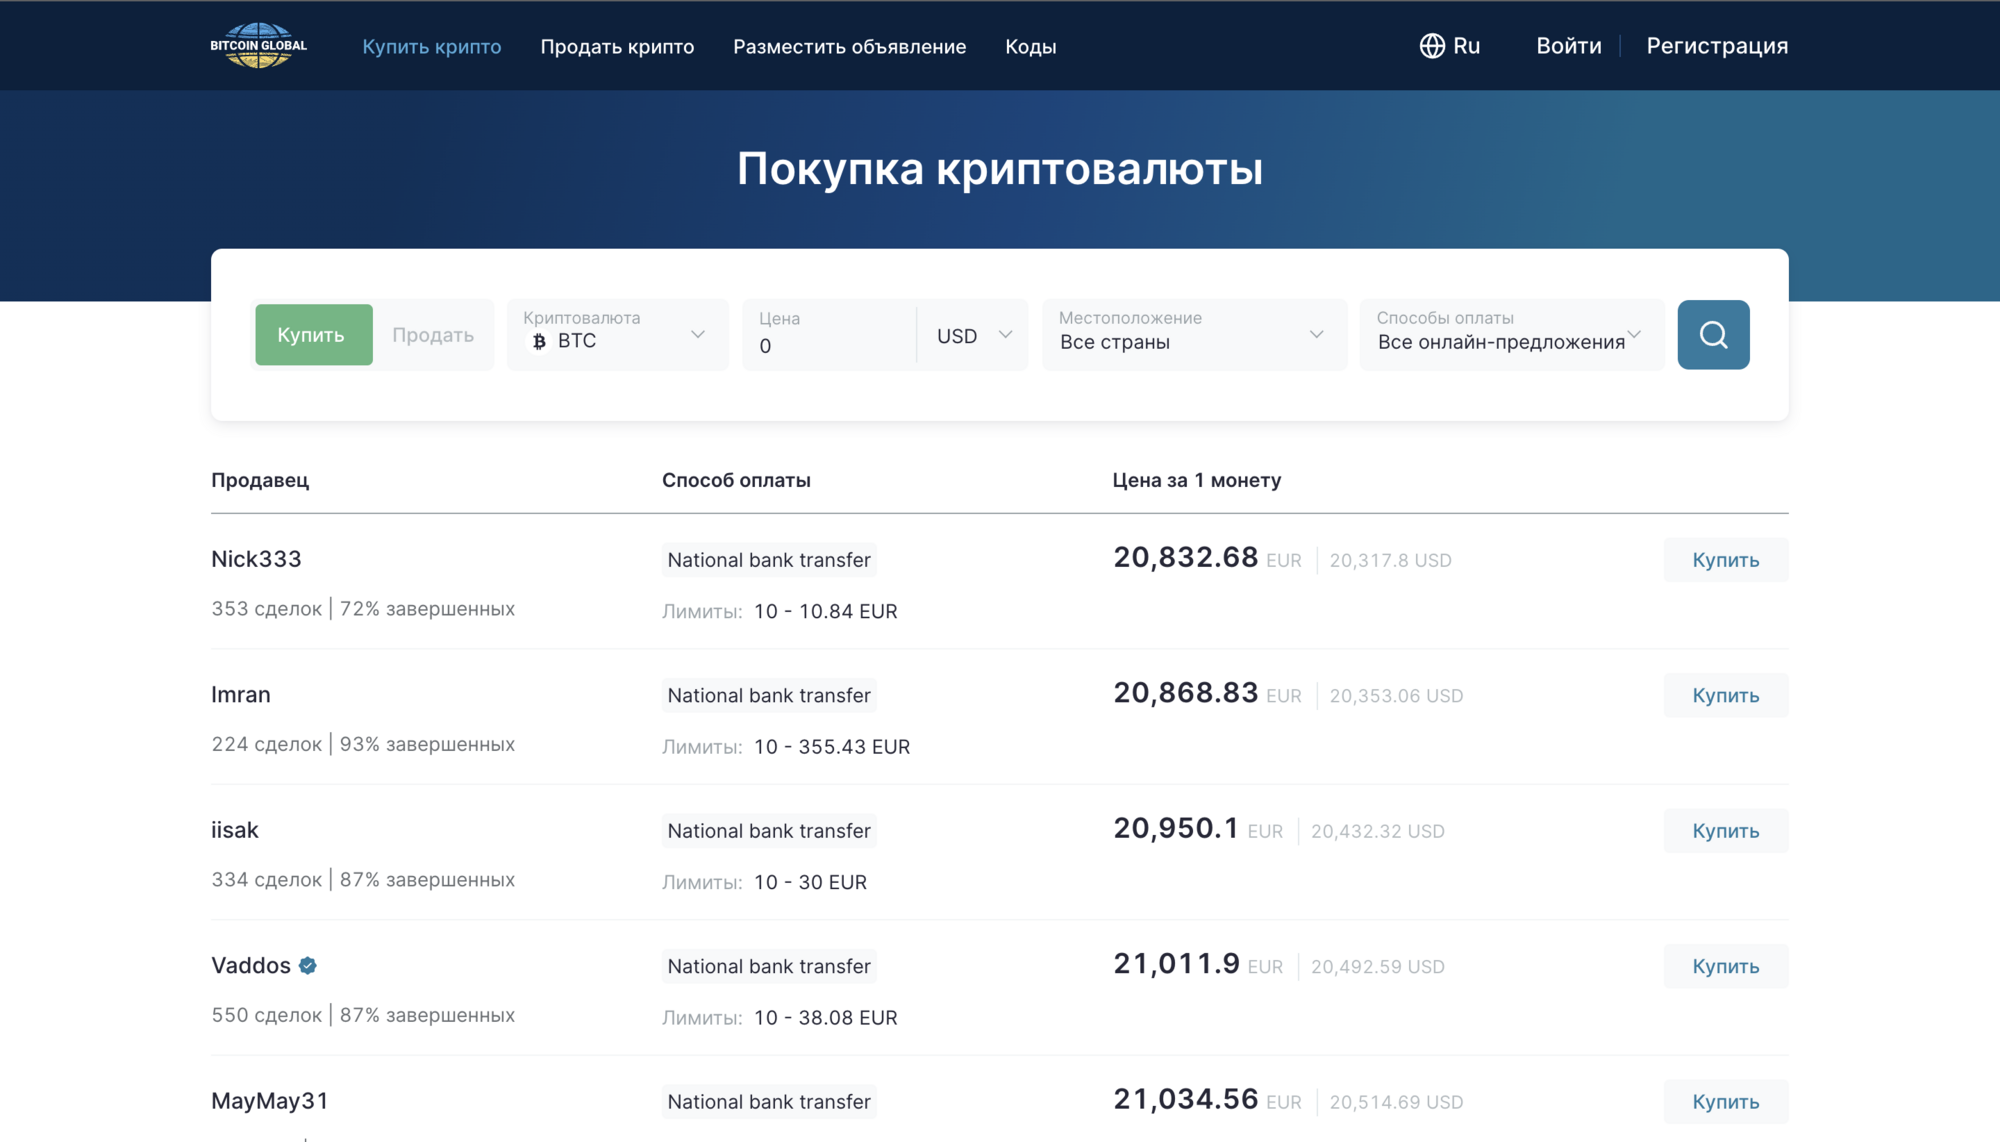Expand the Криптовалюта dropdown
Viewport: 2000px width, 1142px height.
click(617, 334)
